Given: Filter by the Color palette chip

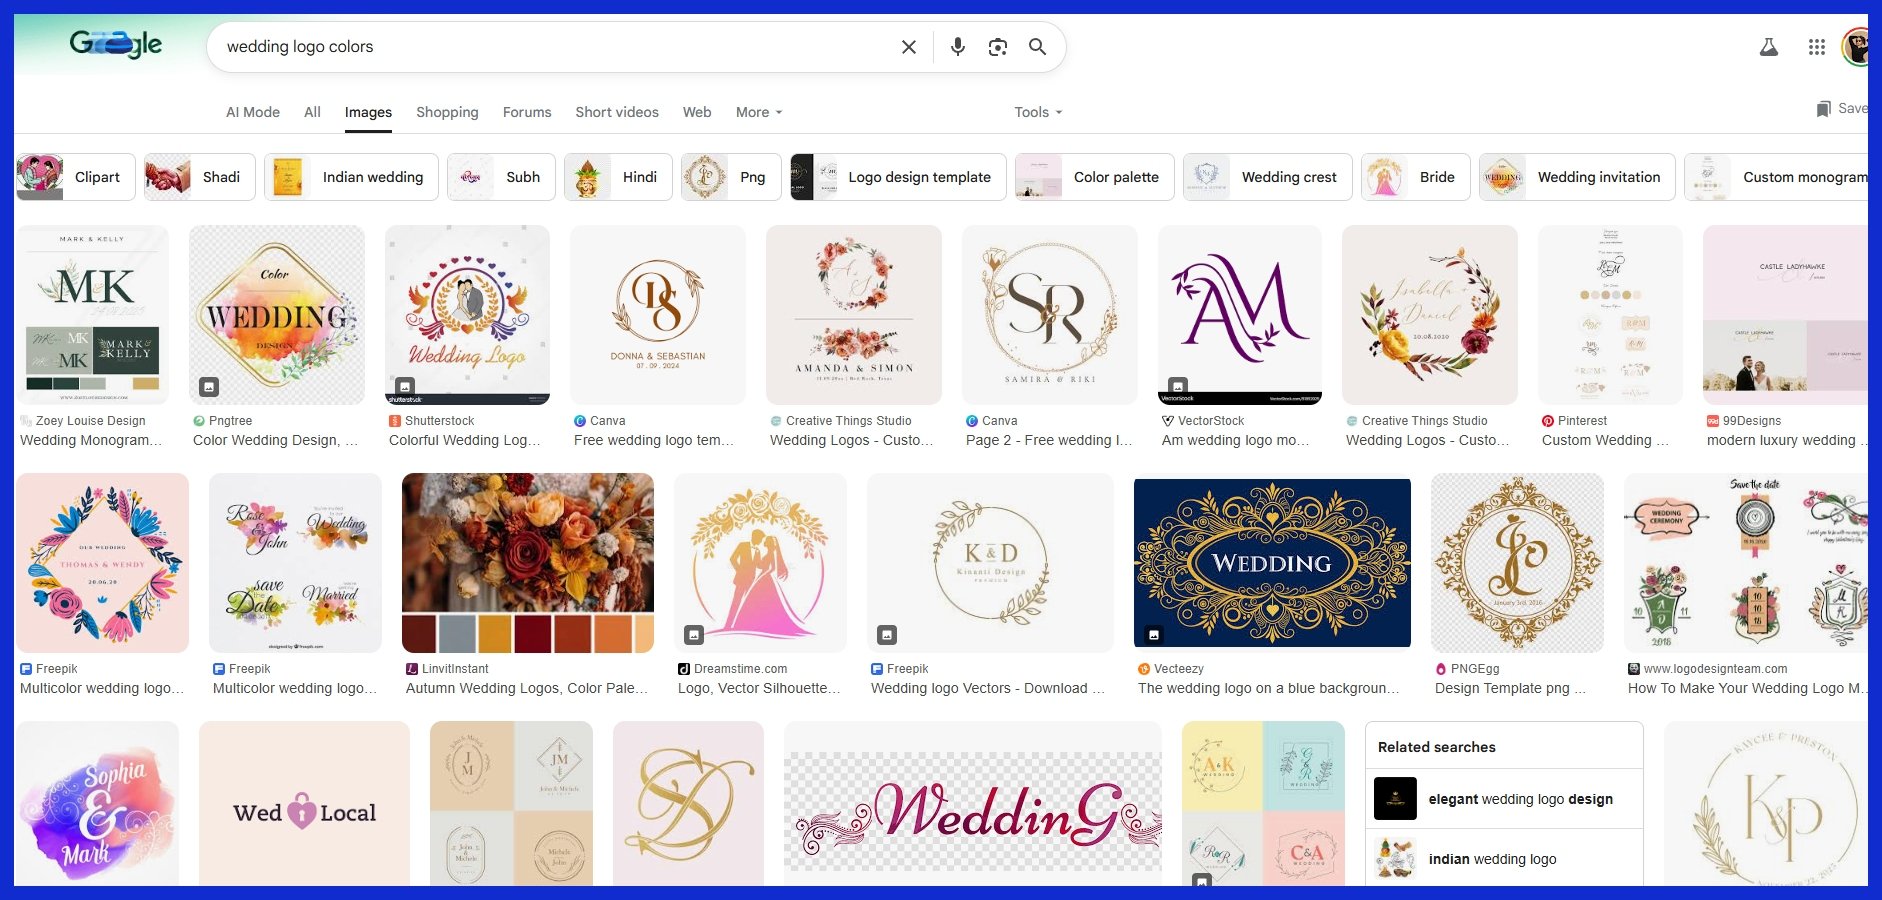Looking at the screenshot, I should click(x=1094, y=177).
